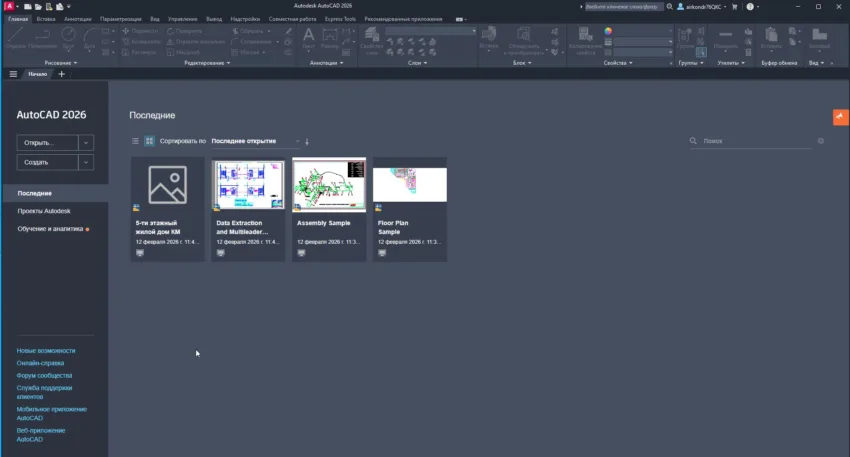This screenshot has height=457, width=850.
Task: Expand the Открыть button dropdown arrow
Action: coord(86,143)
